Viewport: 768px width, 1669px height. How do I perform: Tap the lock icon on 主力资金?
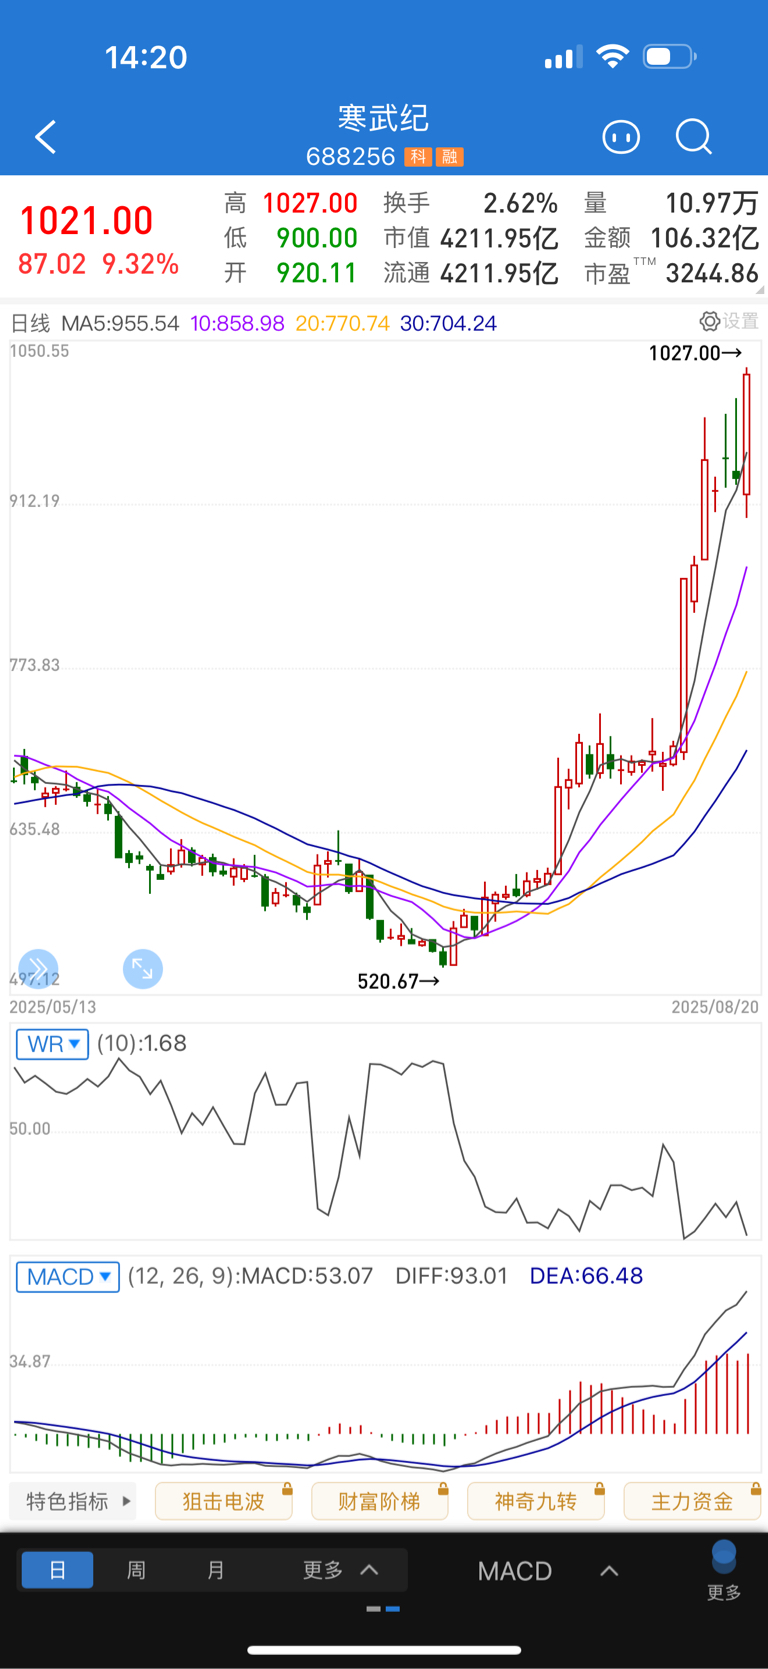pos(755,1489)
